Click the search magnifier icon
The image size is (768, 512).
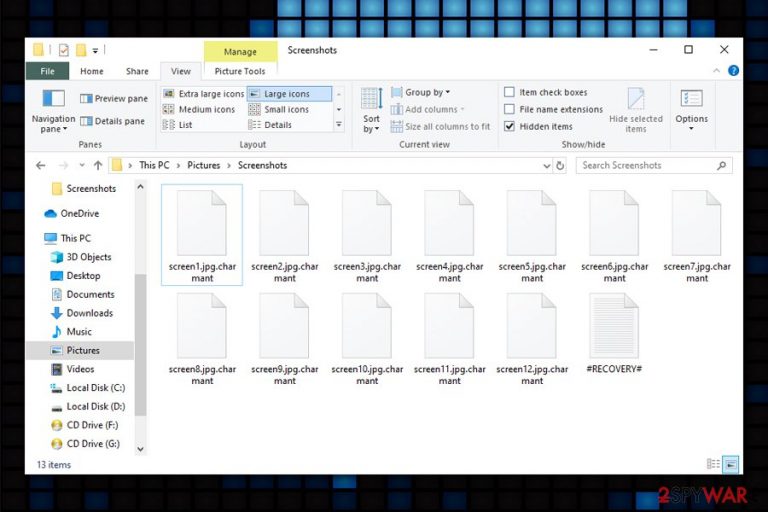pyautogui.click(x=721, y=166)
